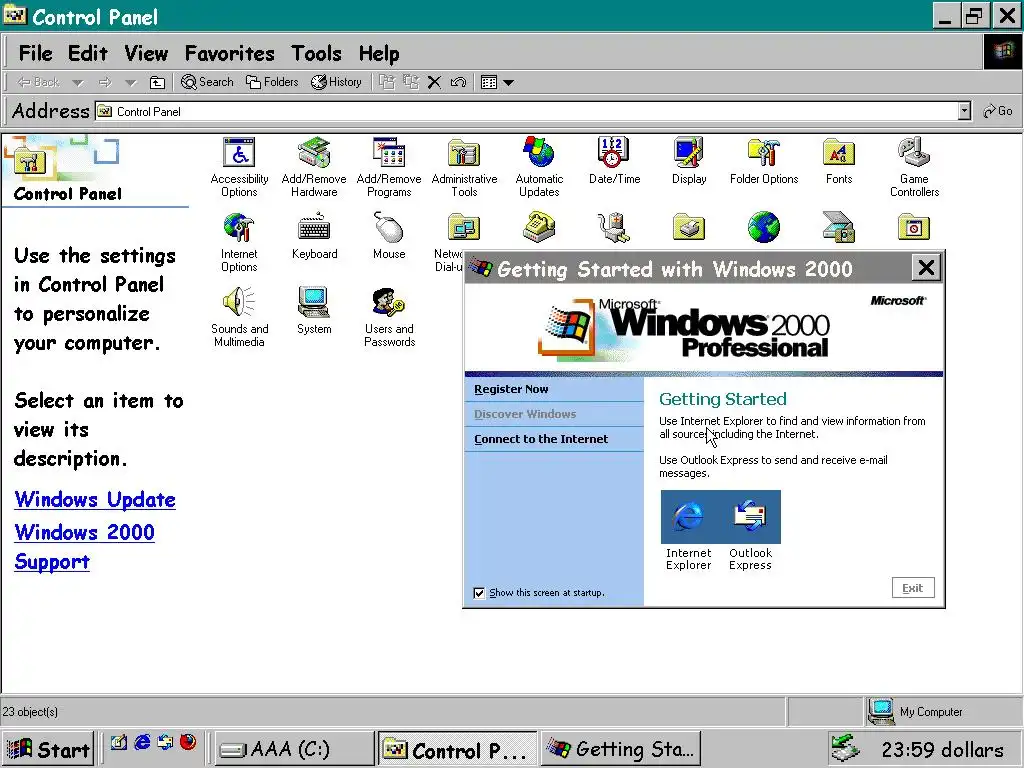Click the History toolbar button
This screenshot has height=768, width=1024.
click(x=336, y=82)
